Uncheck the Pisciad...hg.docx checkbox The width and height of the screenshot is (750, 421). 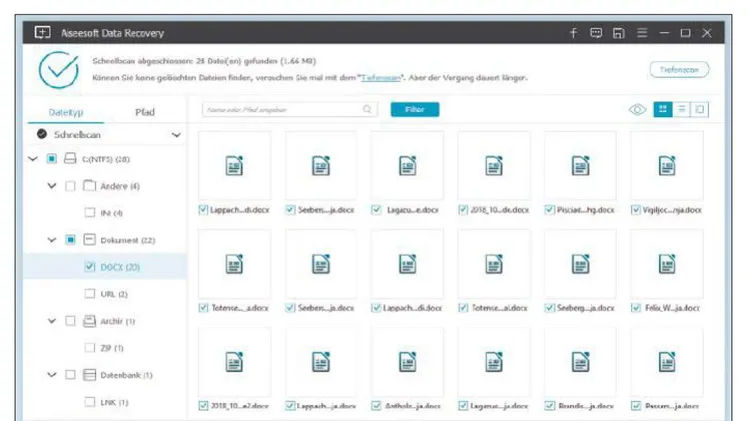(x=550, y=210)
